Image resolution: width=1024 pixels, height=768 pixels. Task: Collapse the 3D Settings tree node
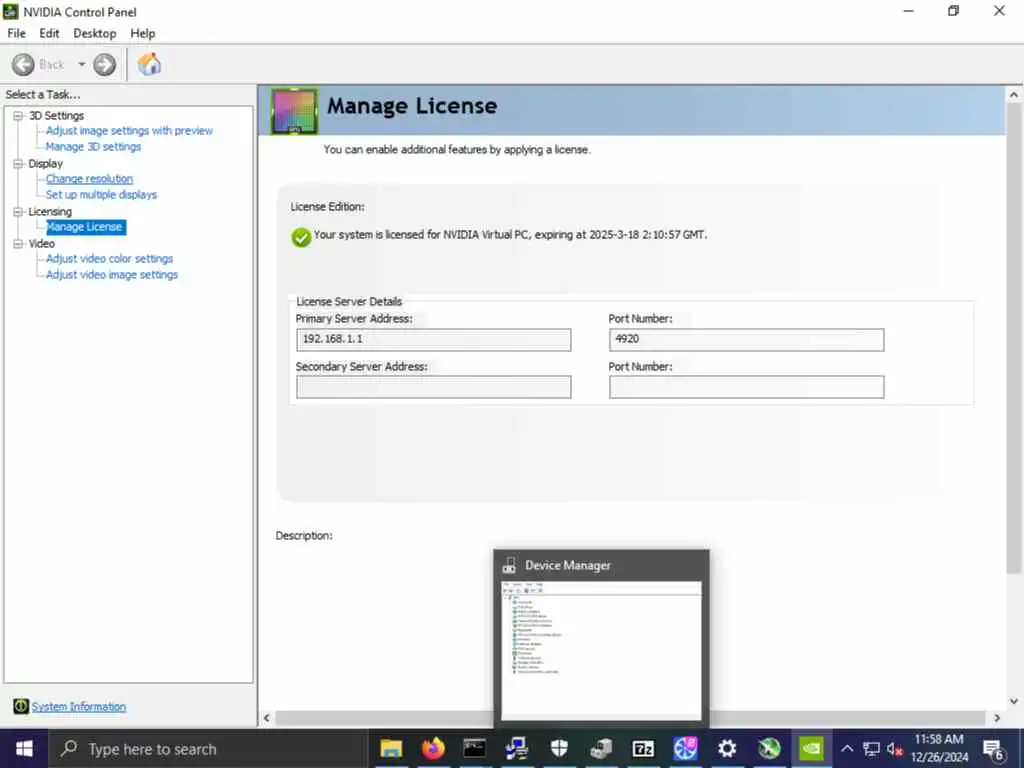click(x=18, y=116)
